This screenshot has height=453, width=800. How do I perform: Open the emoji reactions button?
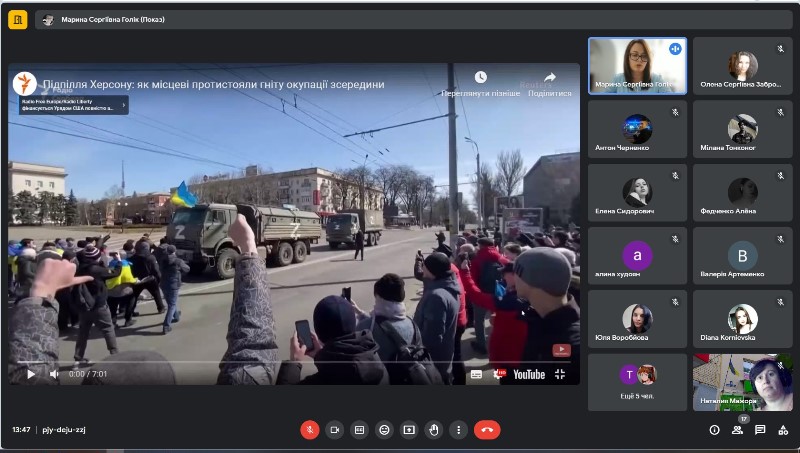(384, 430)
